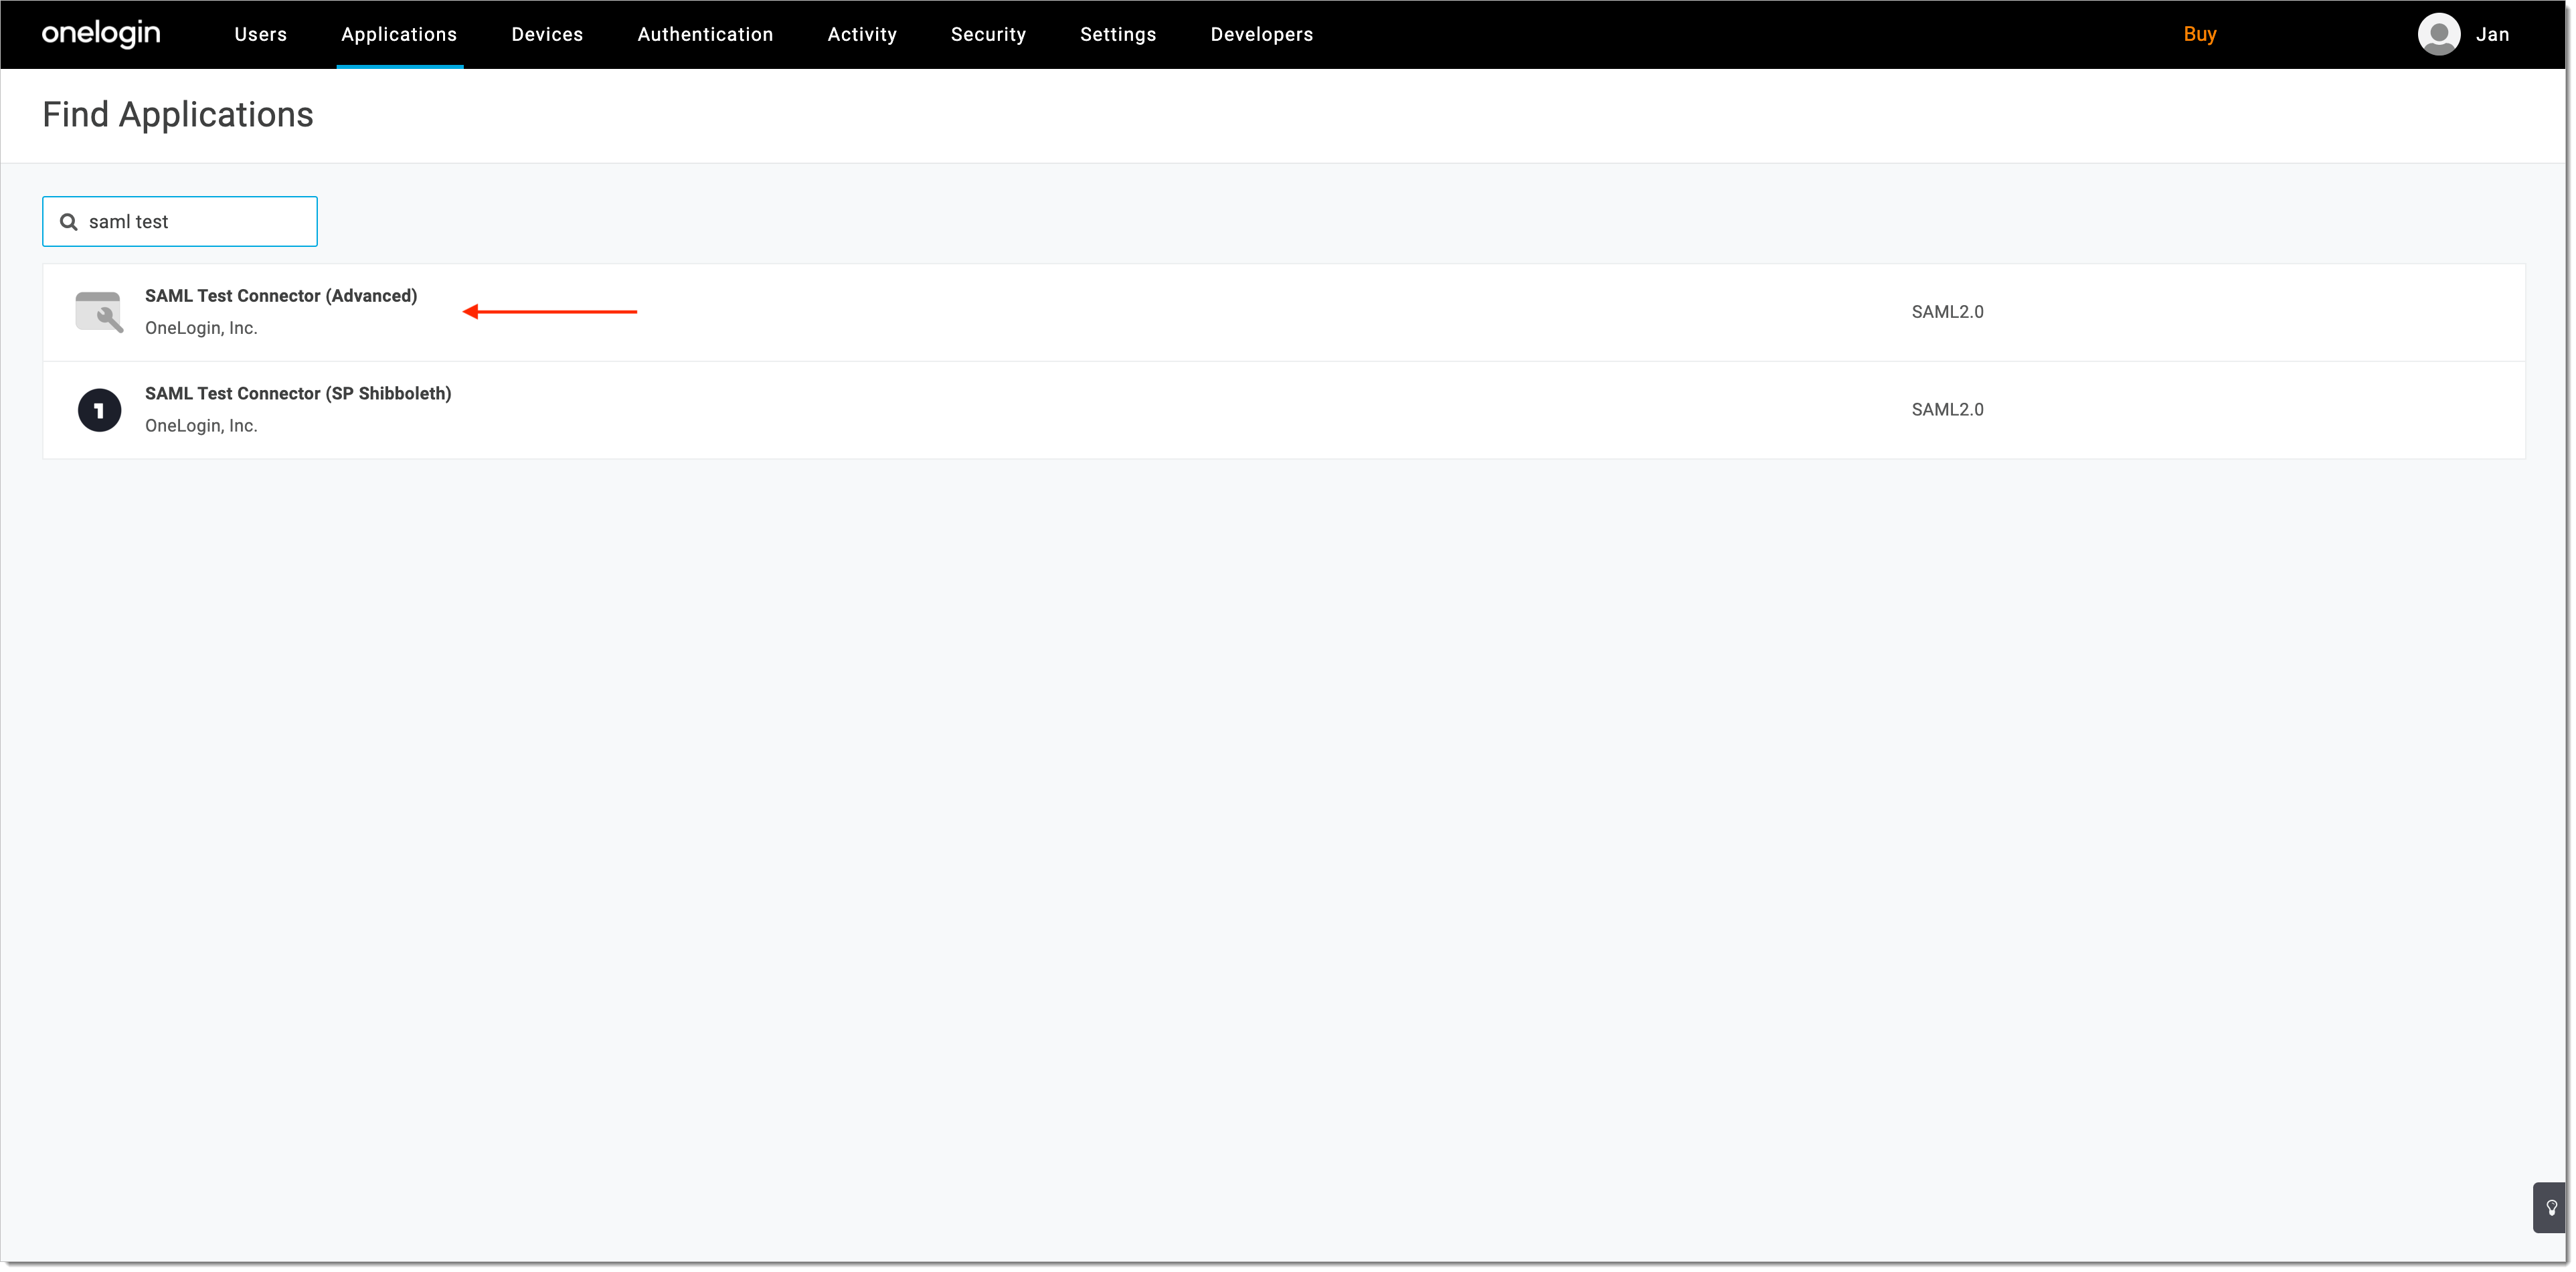Navigate to Security settings
Screen dimensions: 2576x1272
[x=988, y=33]
